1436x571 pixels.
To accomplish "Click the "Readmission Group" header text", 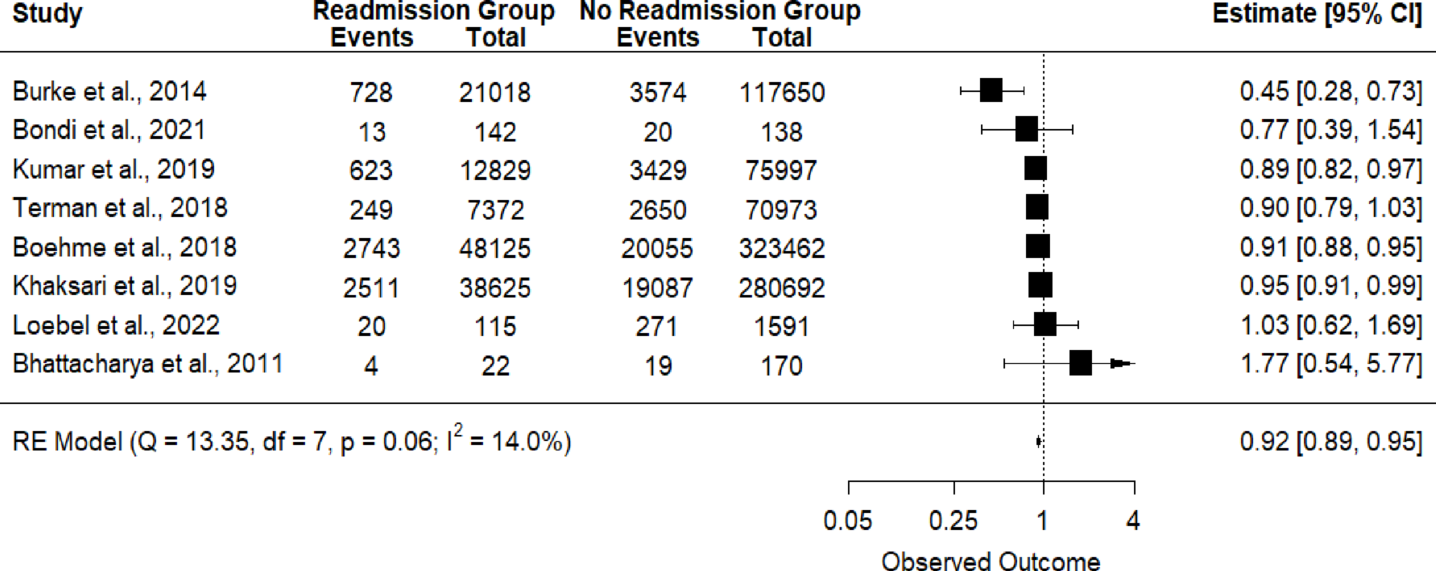I will click(434, 12).
